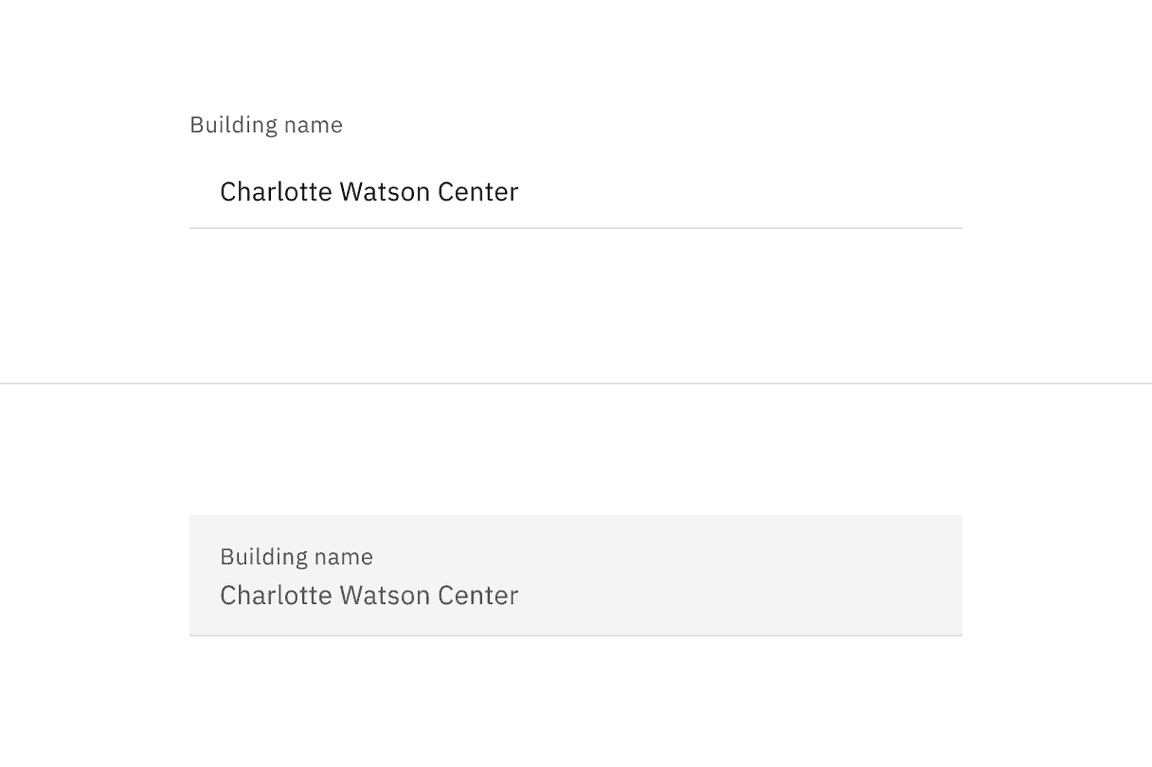Click the divider line between the two inputs

click(x=576, y=383)
